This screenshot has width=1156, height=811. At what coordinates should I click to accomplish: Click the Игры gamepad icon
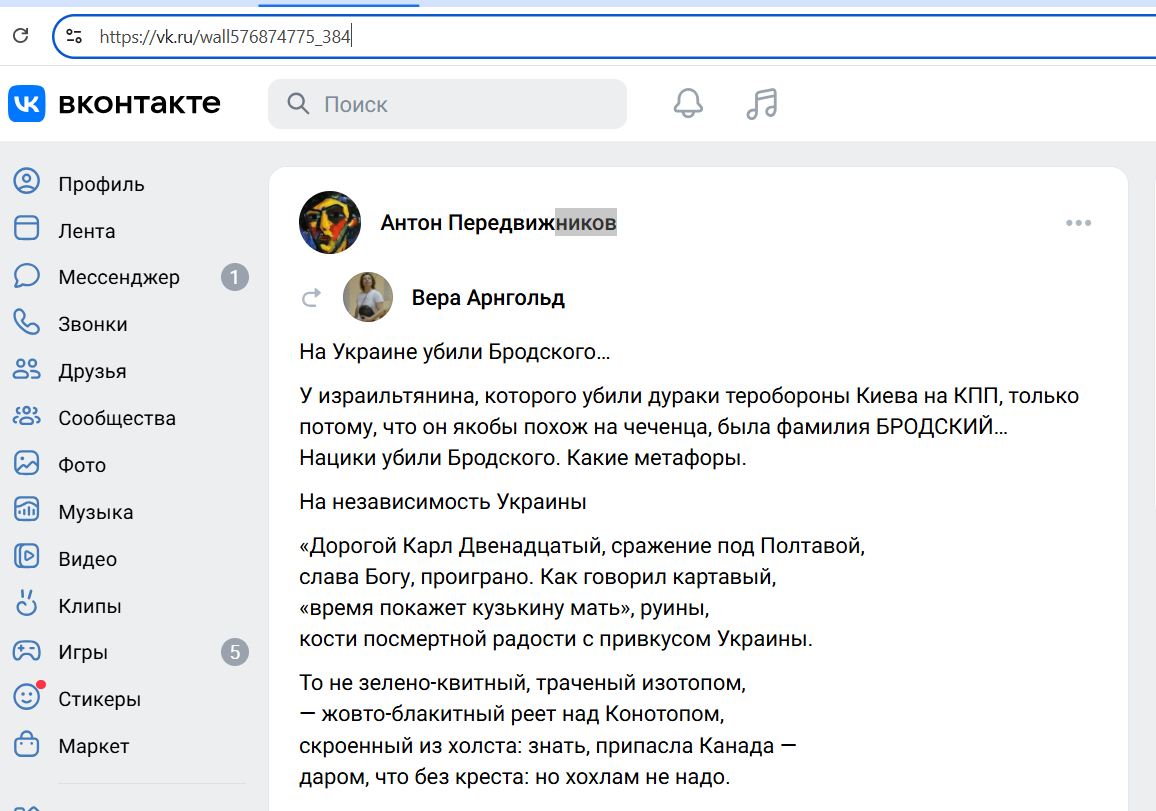coord(27,651)
